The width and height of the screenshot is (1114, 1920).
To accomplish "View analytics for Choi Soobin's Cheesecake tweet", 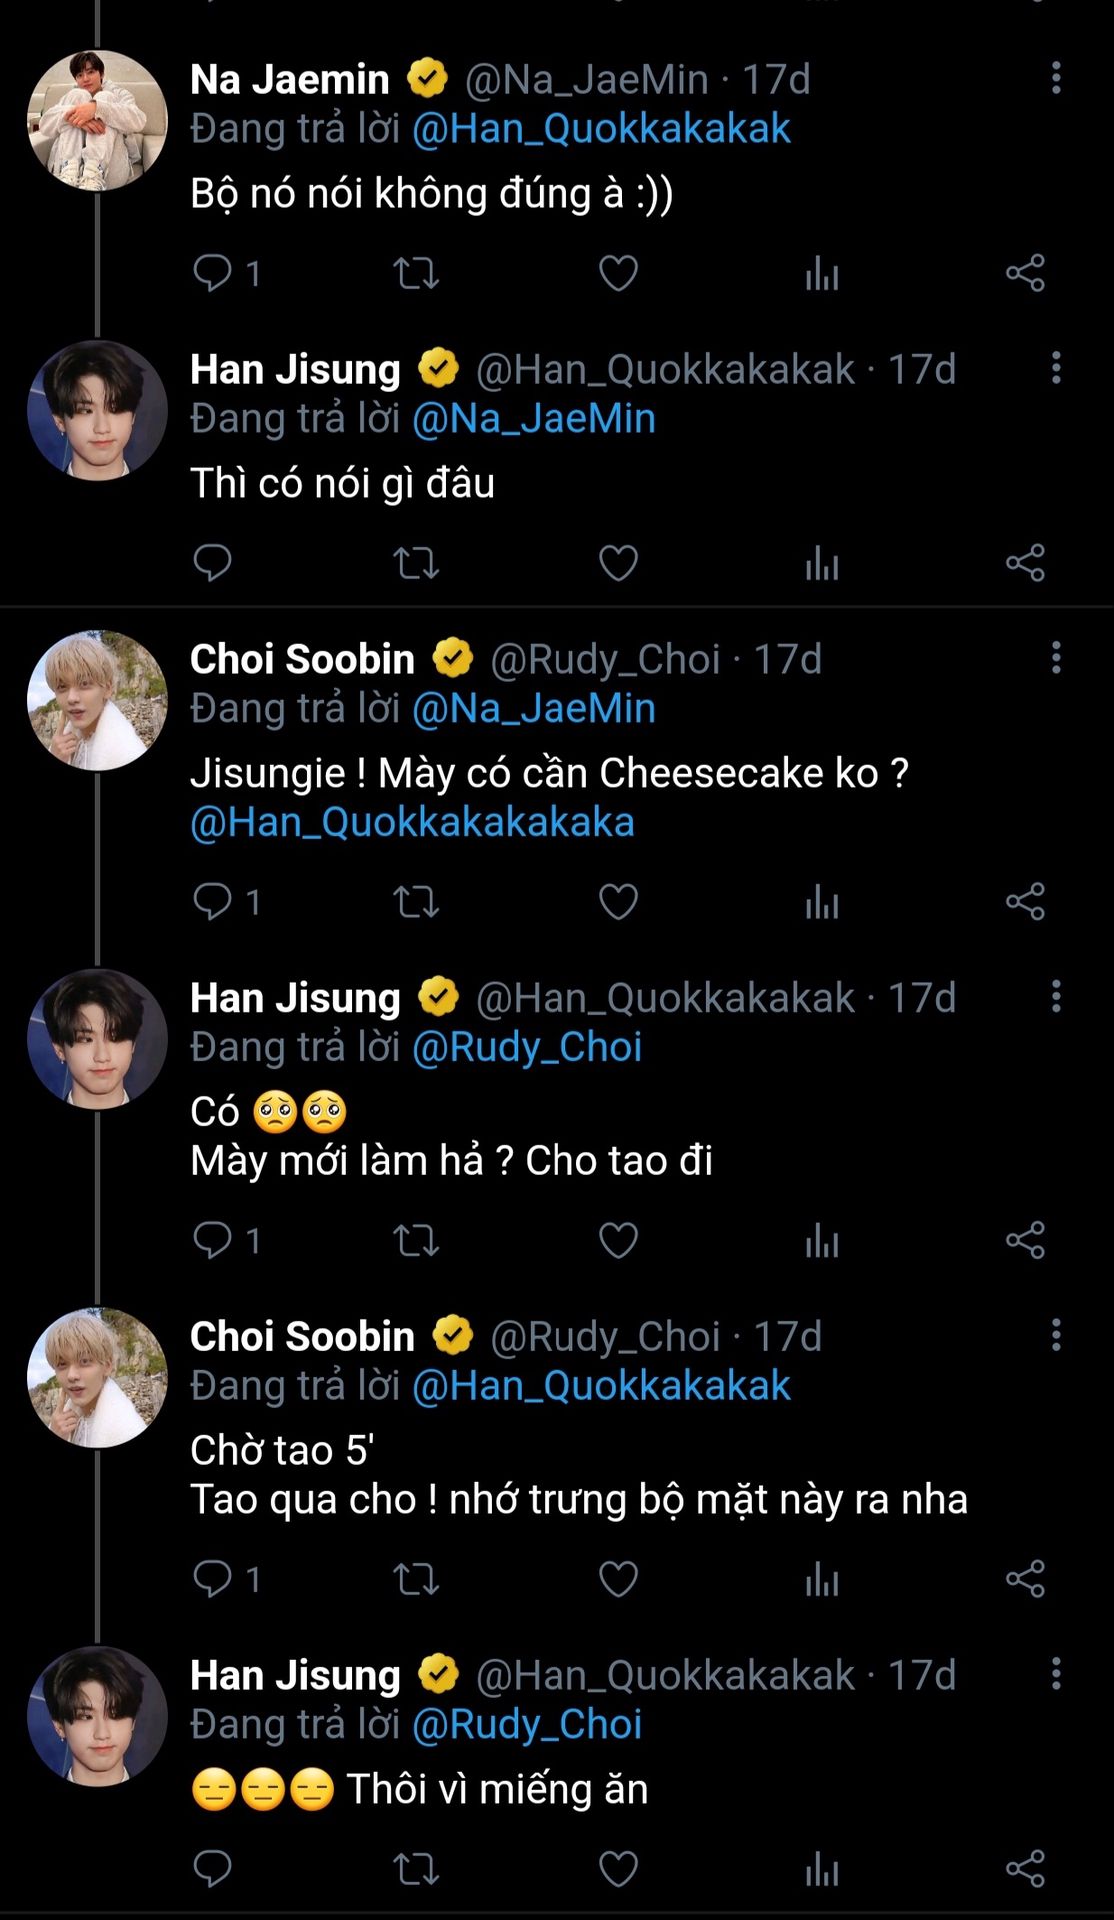I will coord(821,902).
